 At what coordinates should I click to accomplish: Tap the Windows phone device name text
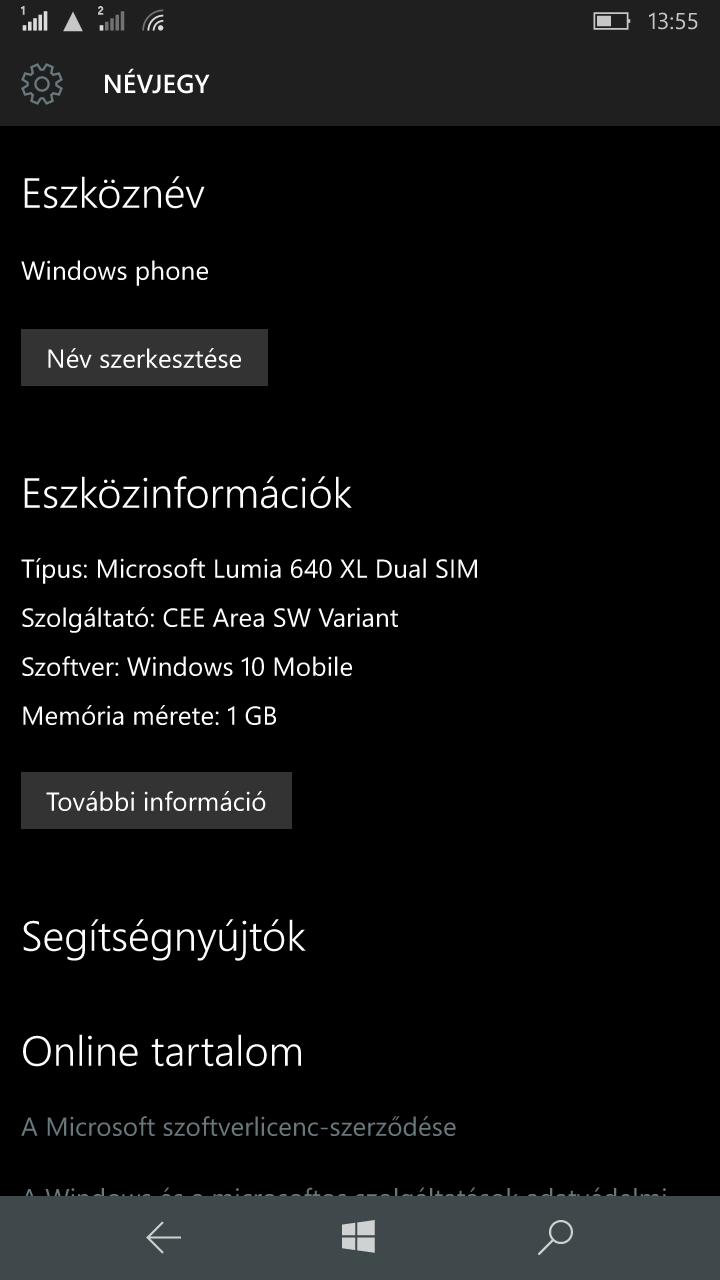point(115,271)
